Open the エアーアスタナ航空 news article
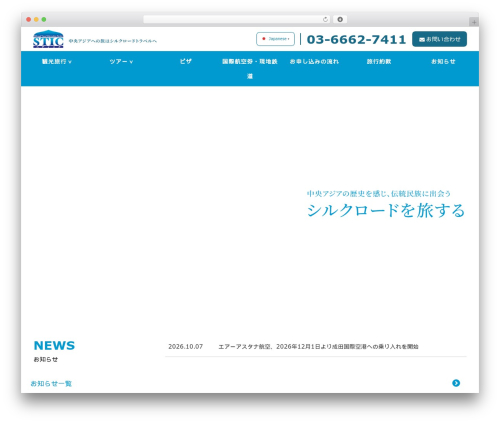 318,347
